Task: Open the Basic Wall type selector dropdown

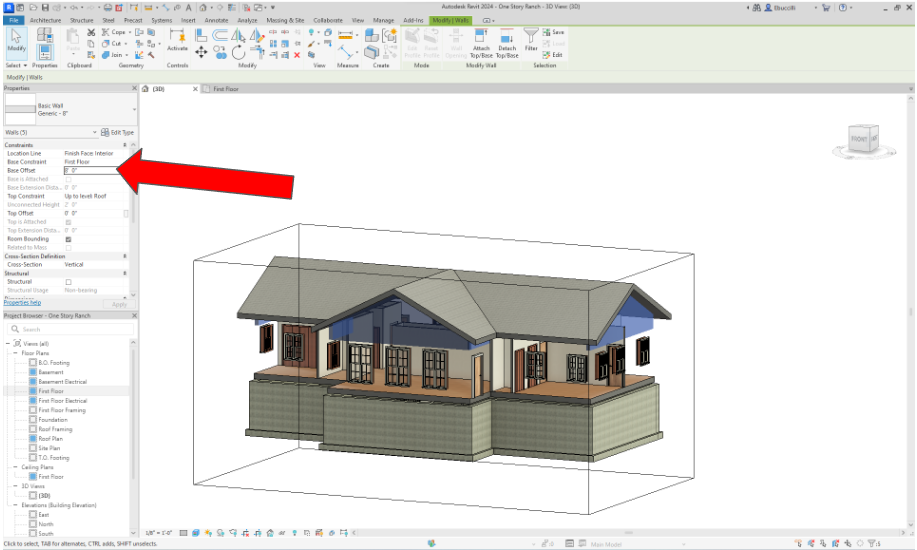Action: tap(135, 109)
